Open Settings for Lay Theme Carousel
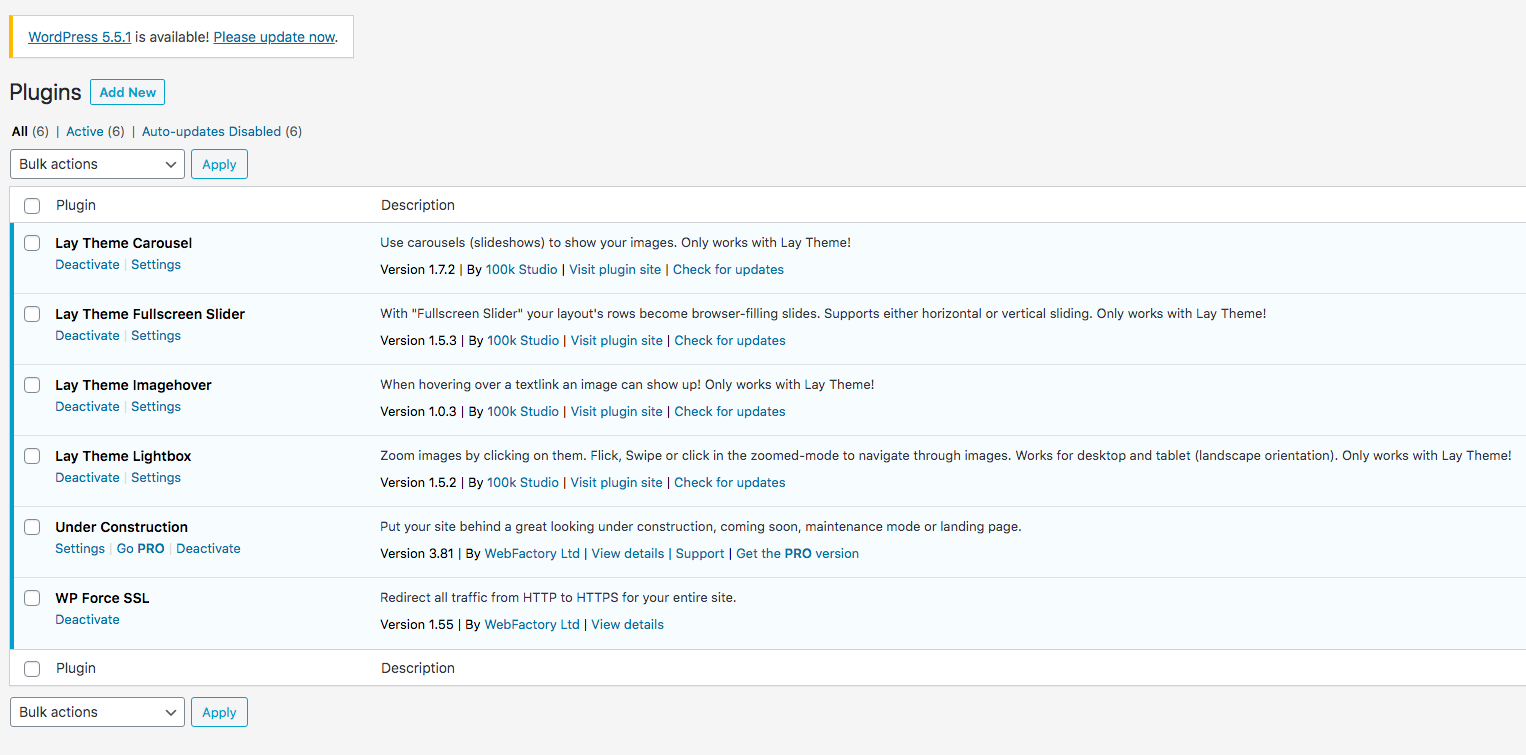Screen dimensions: 1526x755 click(156, 264)
